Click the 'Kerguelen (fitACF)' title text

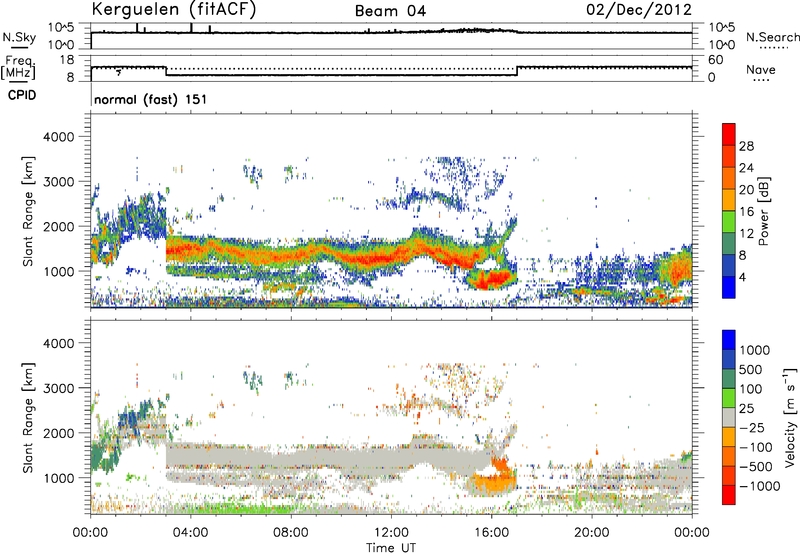tap(173, 9)
